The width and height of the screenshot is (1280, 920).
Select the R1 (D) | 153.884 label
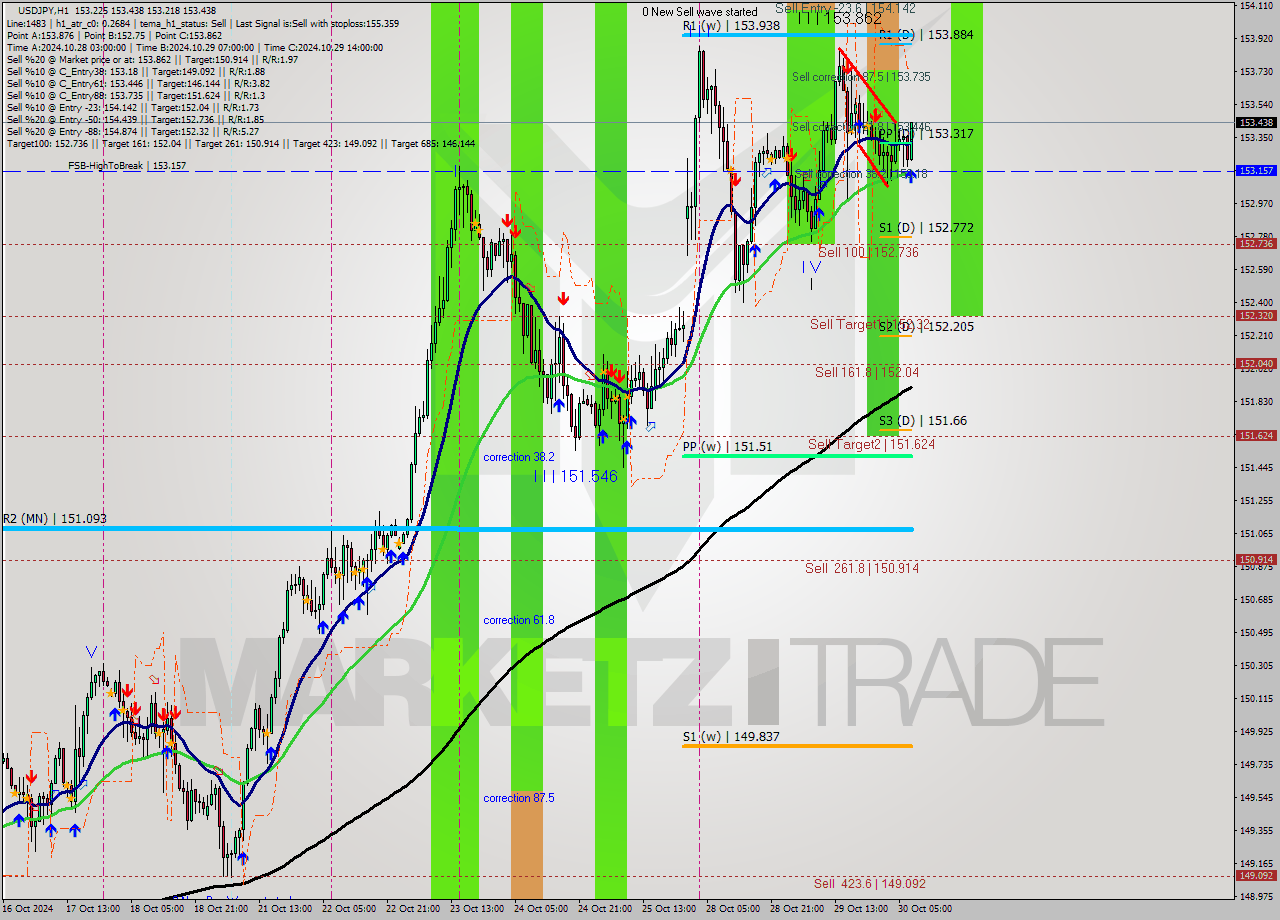[926, 34]
